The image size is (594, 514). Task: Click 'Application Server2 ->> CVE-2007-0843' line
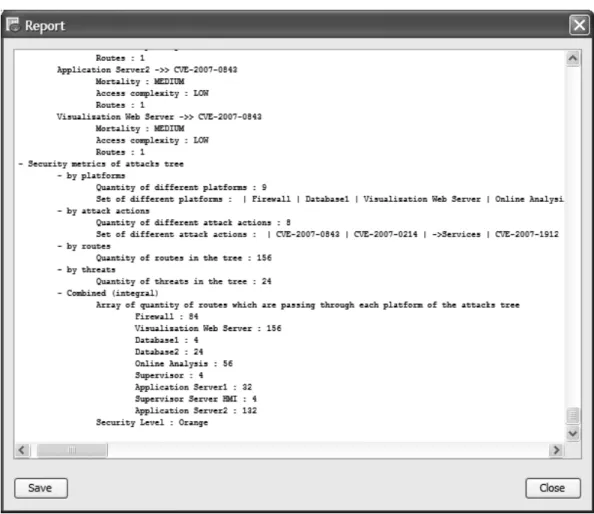pos(147,70)
